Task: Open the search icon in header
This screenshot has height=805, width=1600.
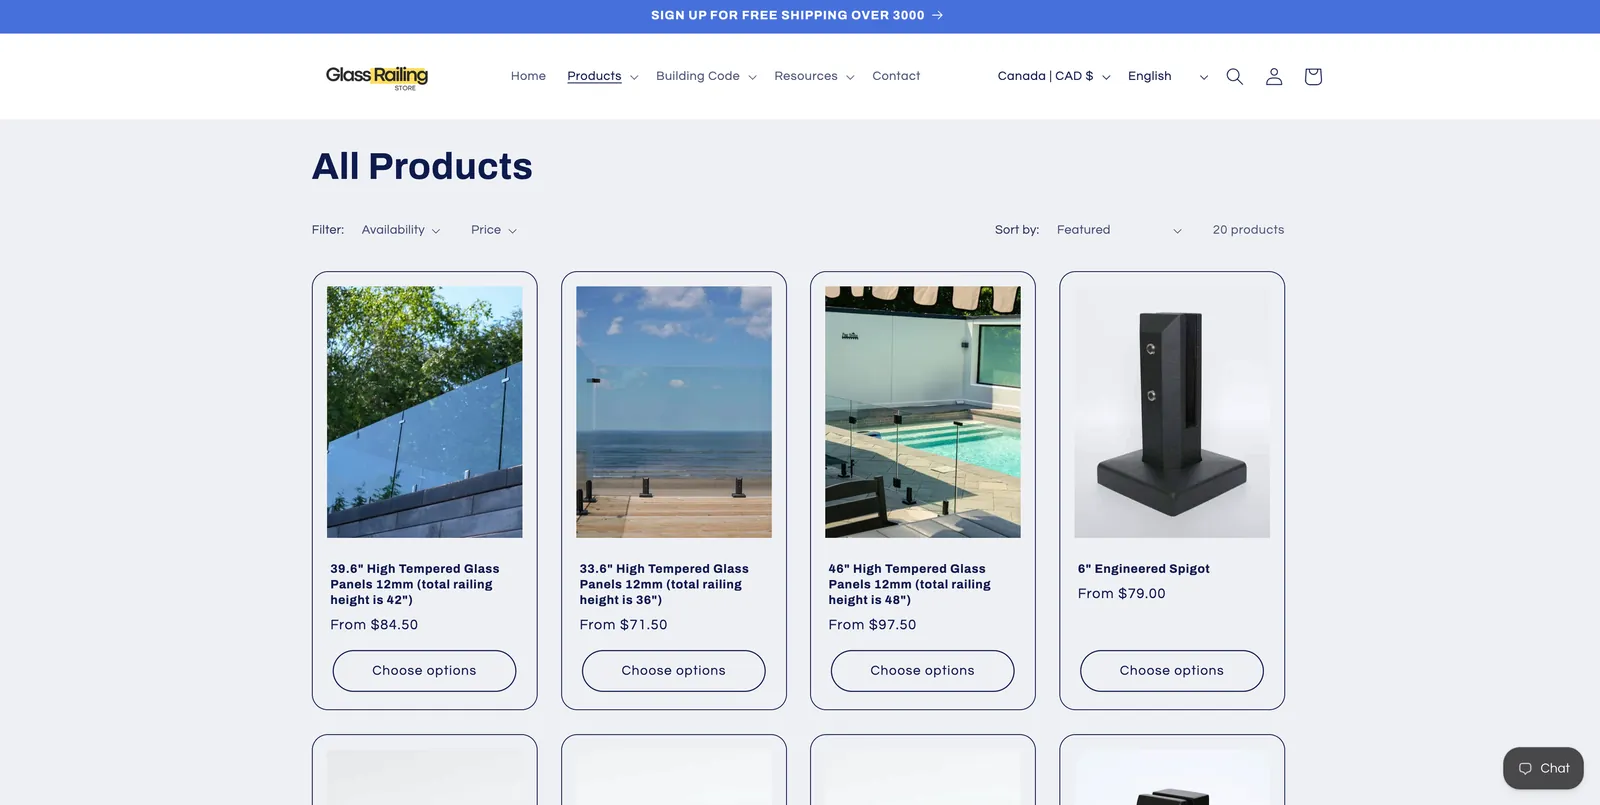Action: 1234,76
